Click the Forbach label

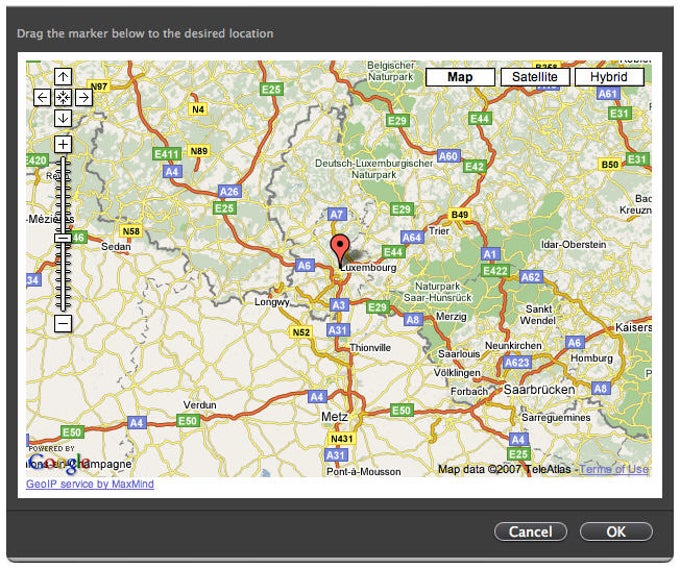point(469,391)
